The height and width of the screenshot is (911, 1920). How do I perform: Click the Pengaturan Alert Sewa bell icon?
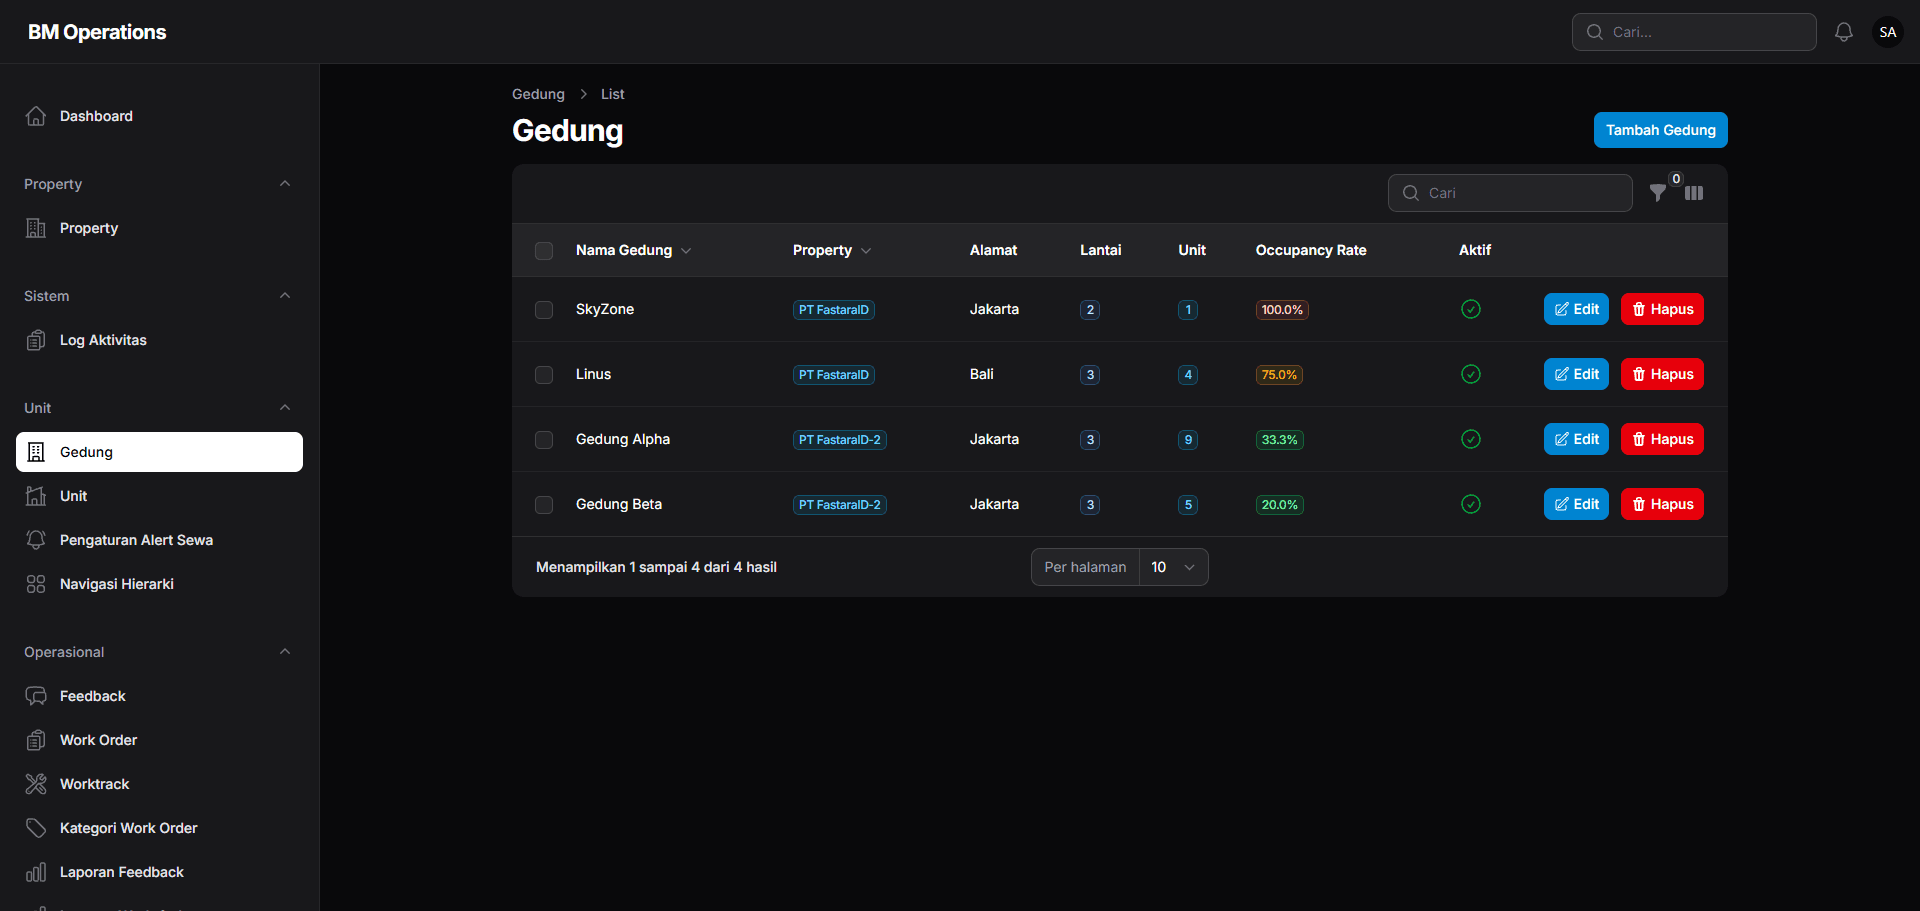coord(36,540)
